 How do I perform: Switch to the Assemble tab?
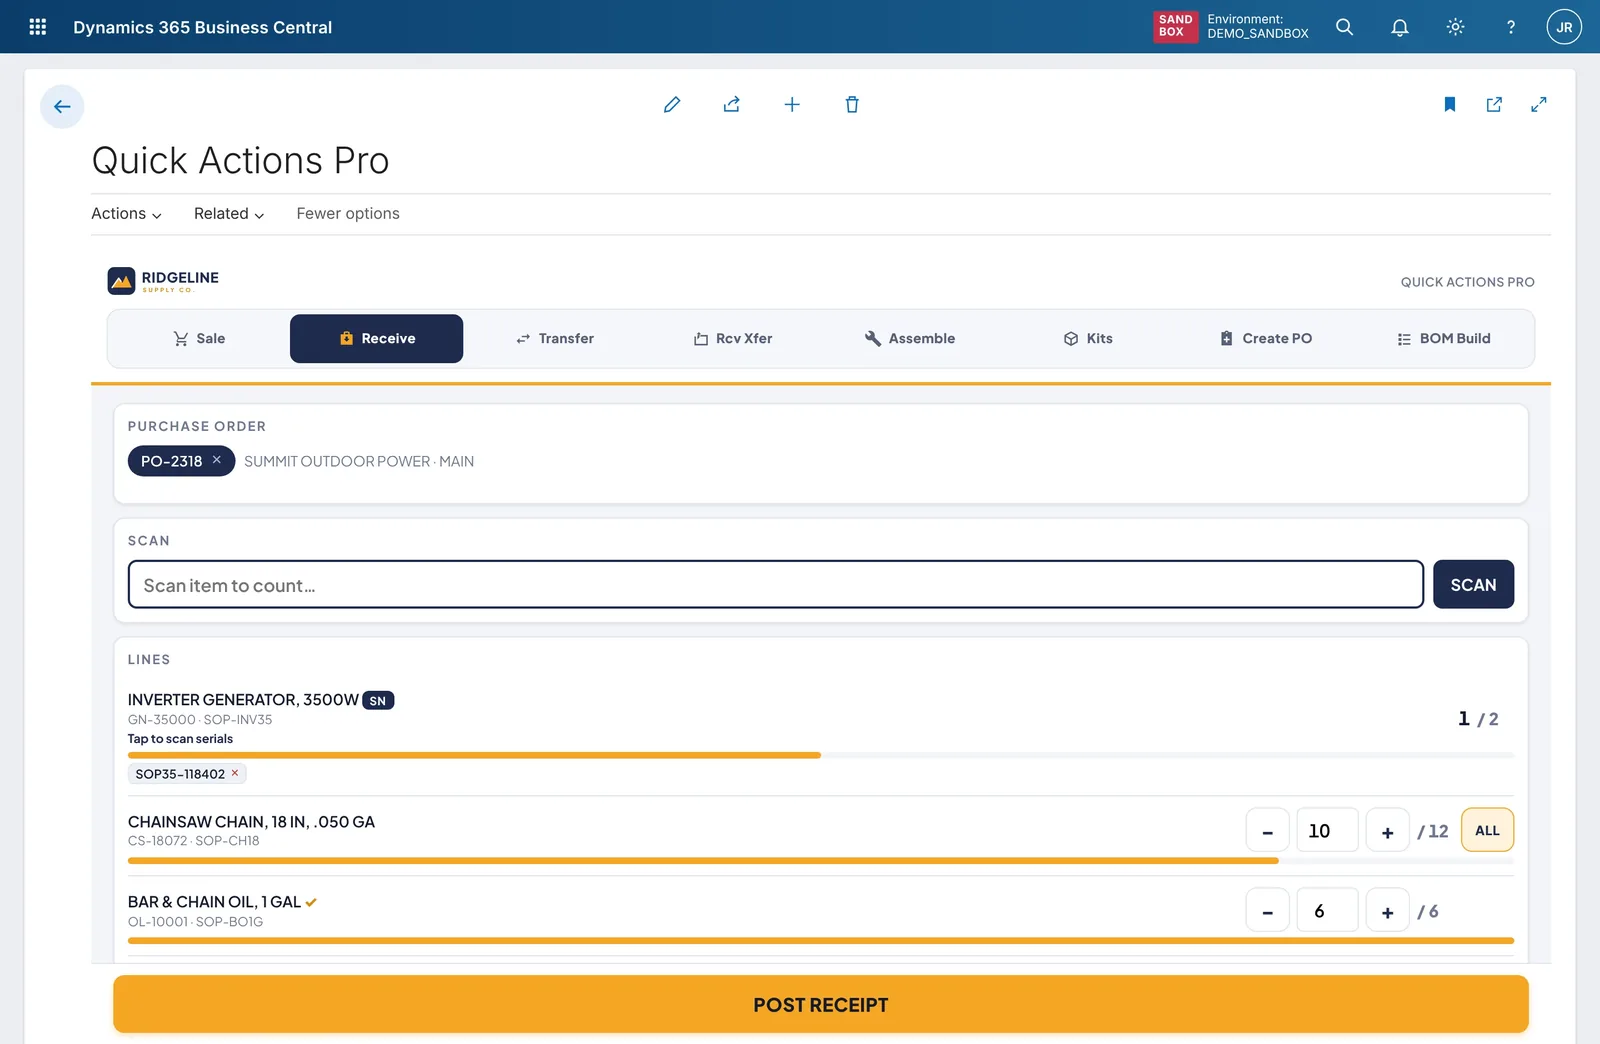tap(909, 339)
